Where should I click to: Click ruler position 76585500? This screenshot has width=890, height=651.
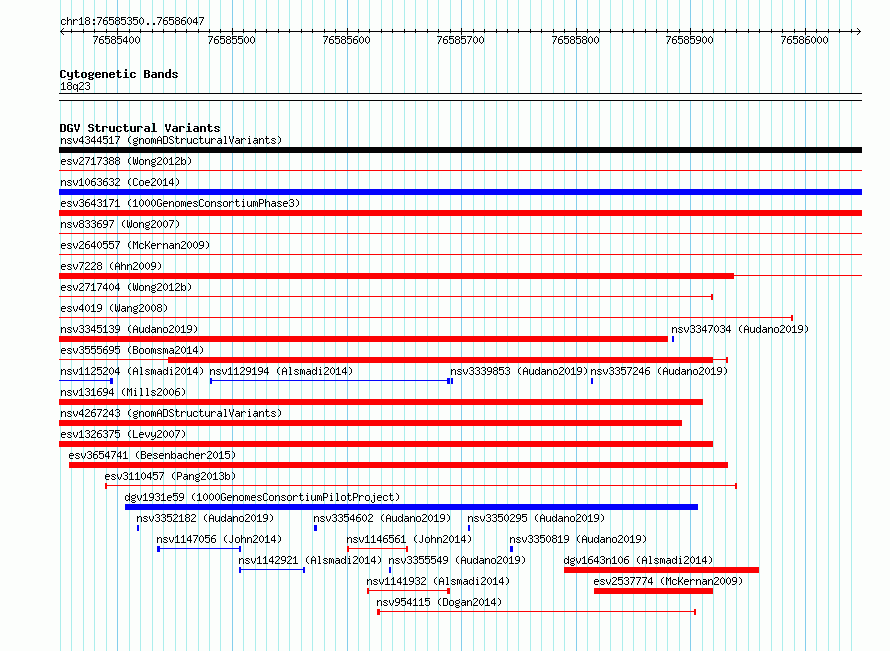click(x=232, y=40)
